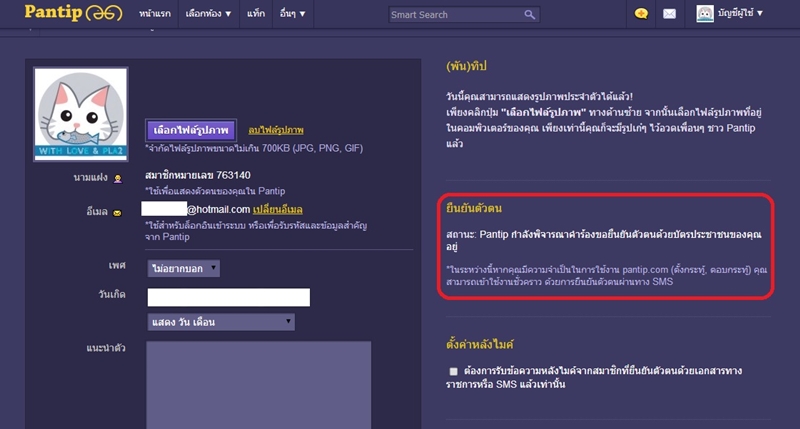Viewport: 800px width, 429px height.
Task: Click the อีเมล envelope icon
Action: point(117,213)
